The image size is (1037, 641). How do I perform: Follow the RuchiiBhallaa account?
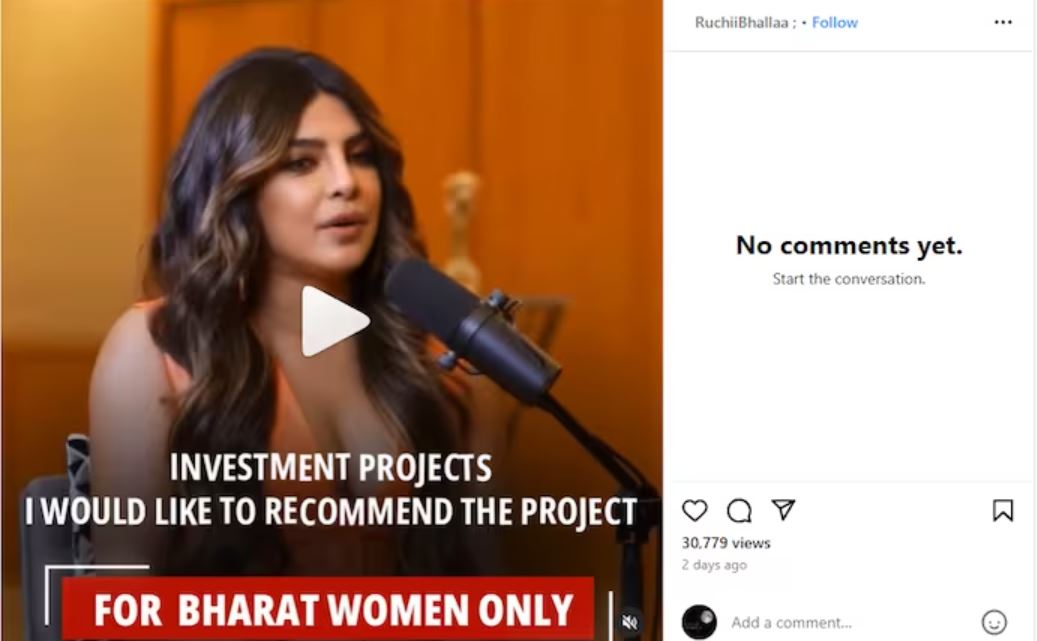[x=835, y=22]
